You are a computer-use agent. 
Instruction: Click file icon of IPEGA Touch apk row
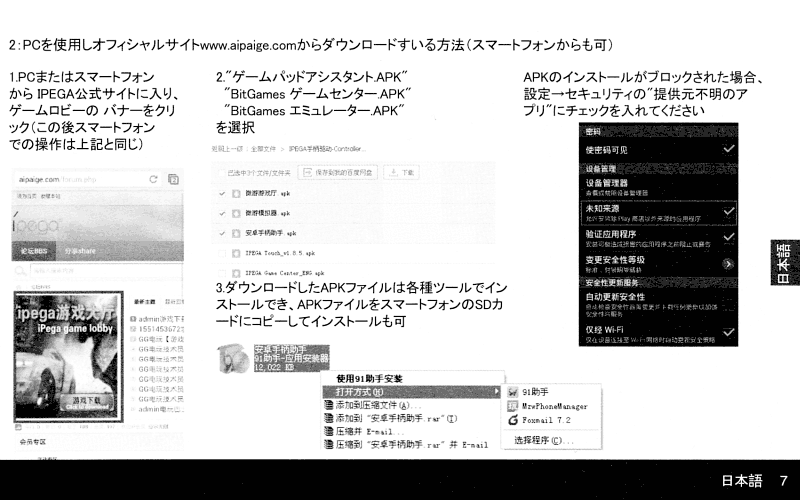coord(236,253)
